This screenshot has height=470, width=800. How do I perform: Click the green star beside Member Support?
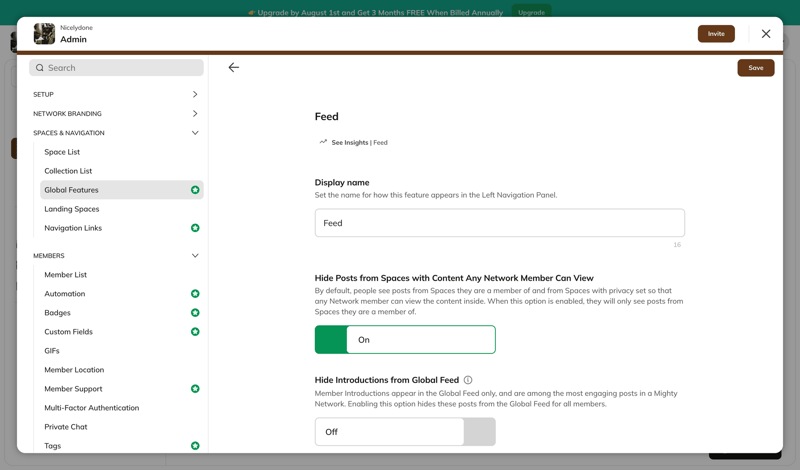pos(195,389)
